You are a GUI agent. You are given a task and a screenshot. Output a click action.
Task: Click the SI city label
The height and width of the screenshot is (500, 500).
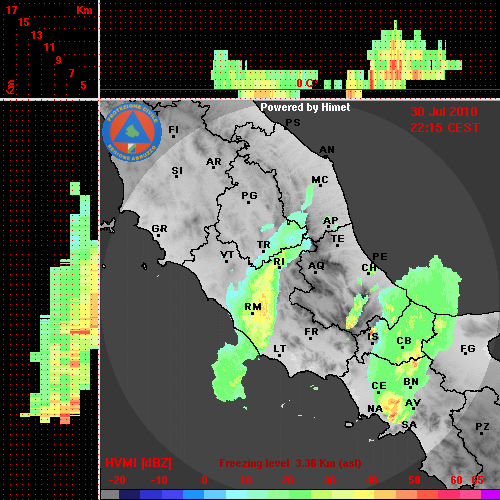pos(177,171)
